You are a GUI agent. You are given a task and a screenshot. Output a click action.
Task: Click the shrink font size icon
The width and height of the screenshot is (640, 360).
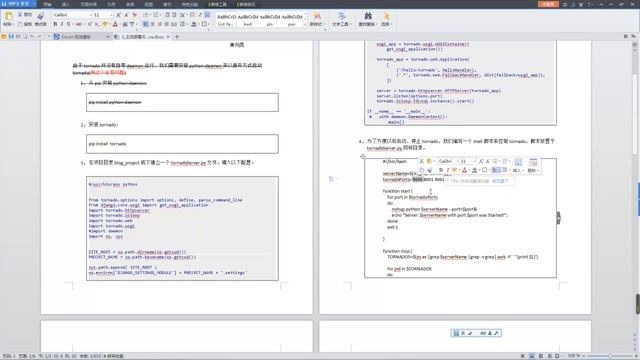(127, 15)
